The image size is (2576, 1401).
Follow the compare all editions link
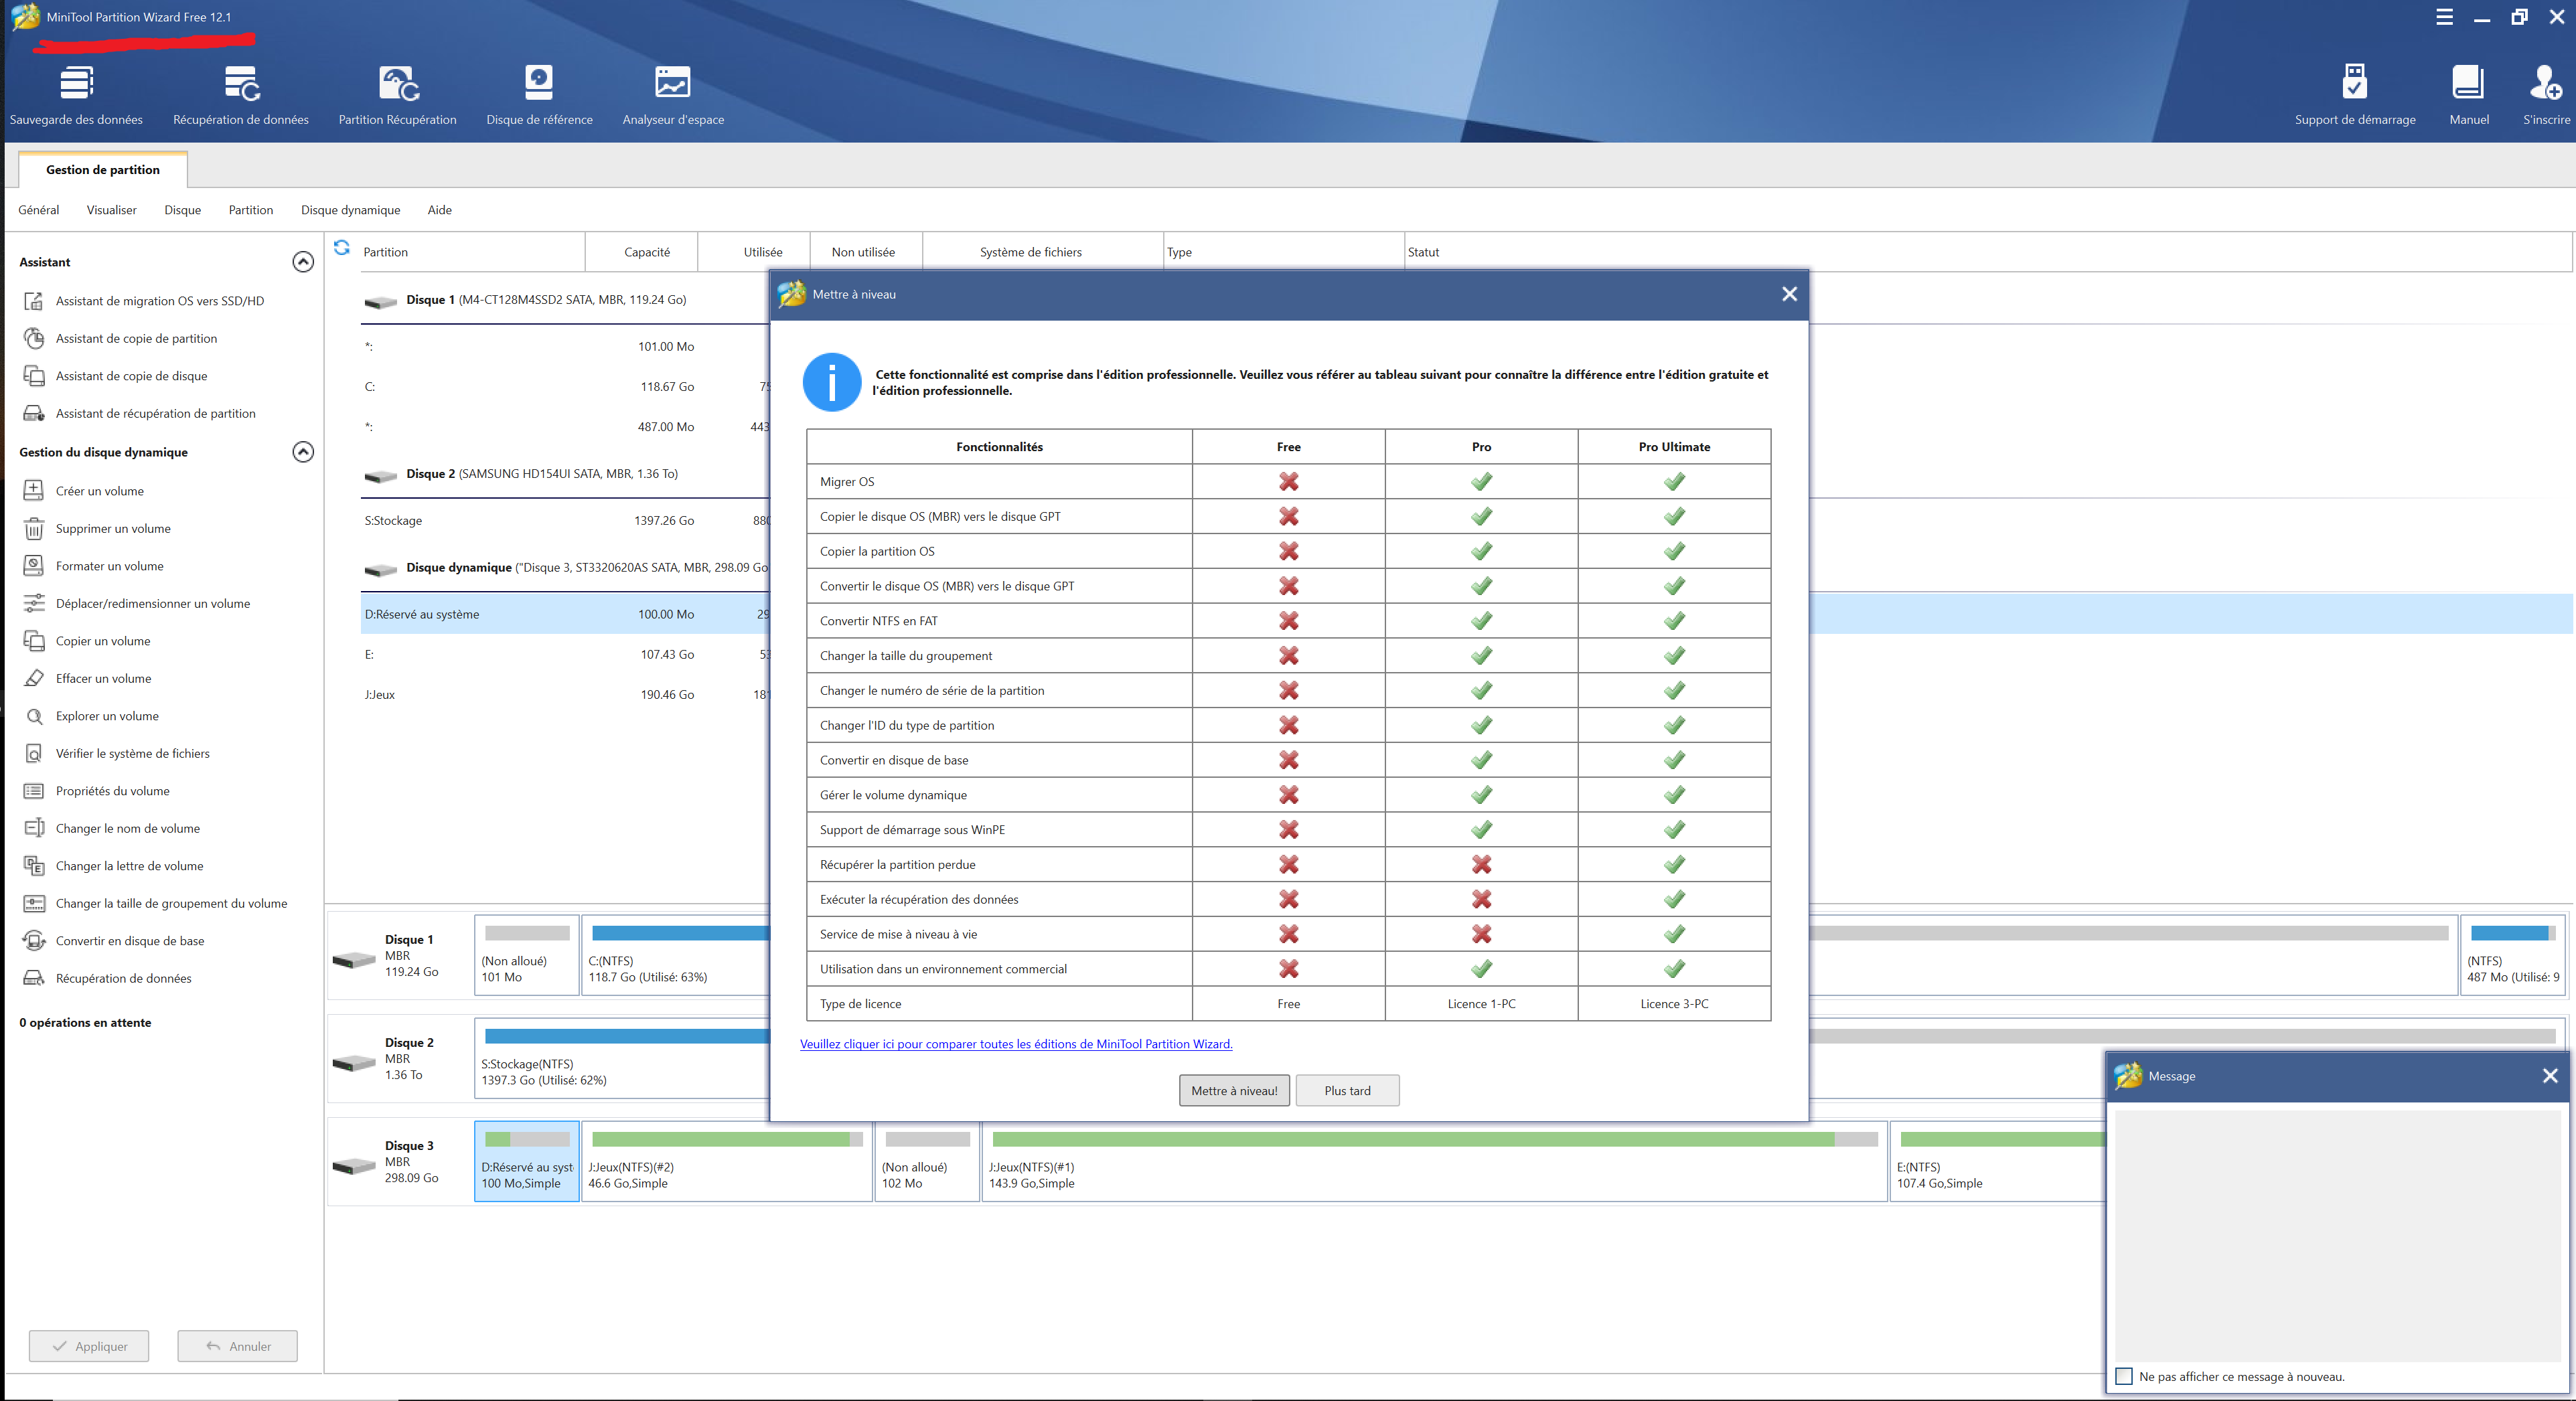click(1016, 1044)
